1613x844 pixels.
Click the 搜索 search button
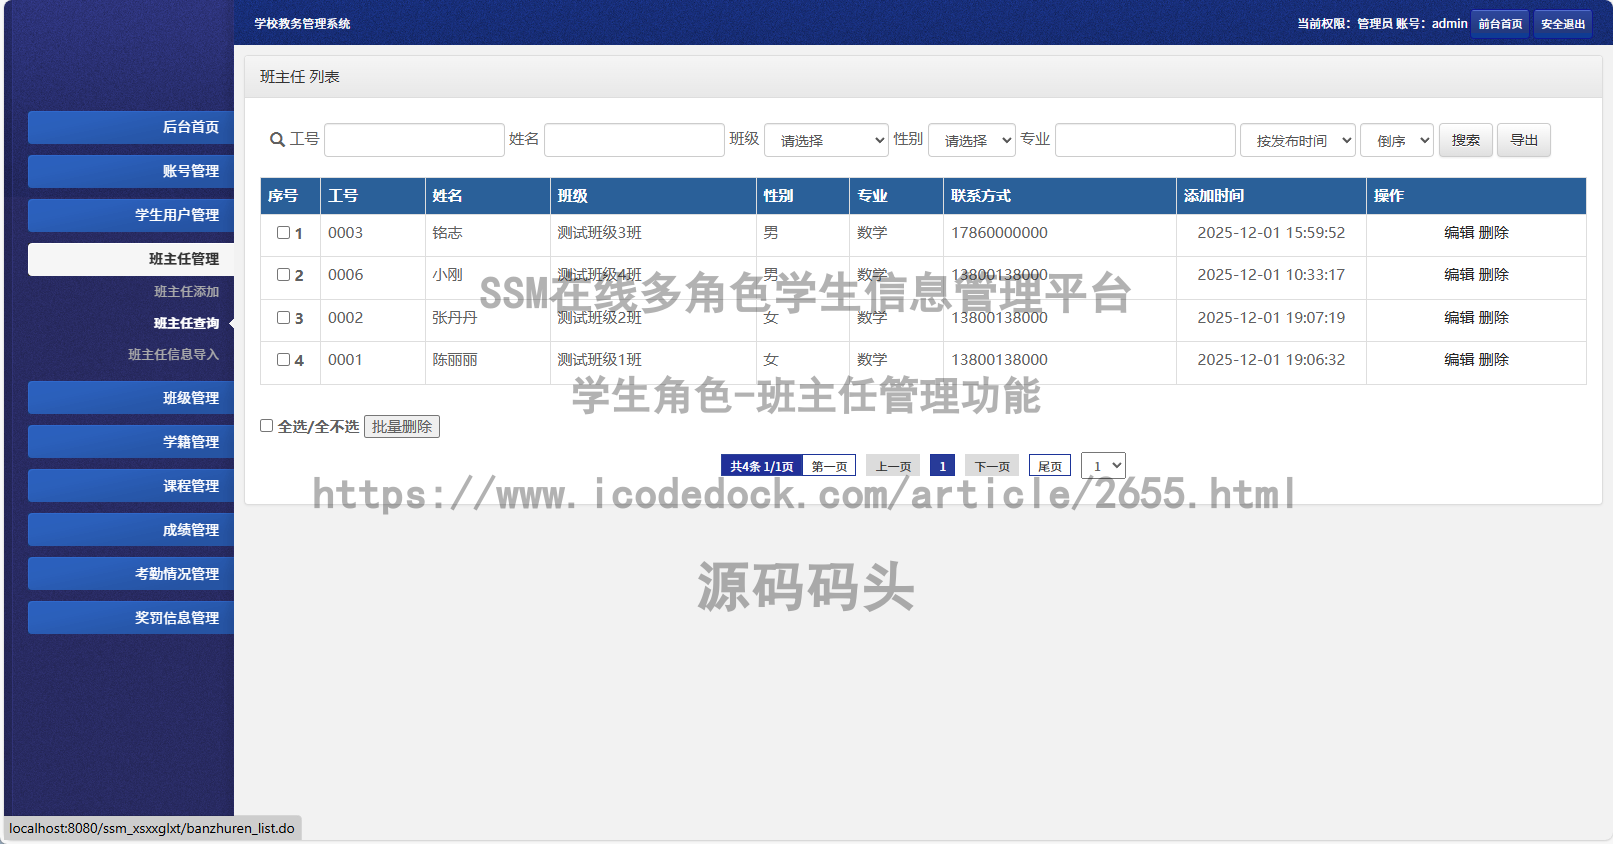coord(1465,140)
